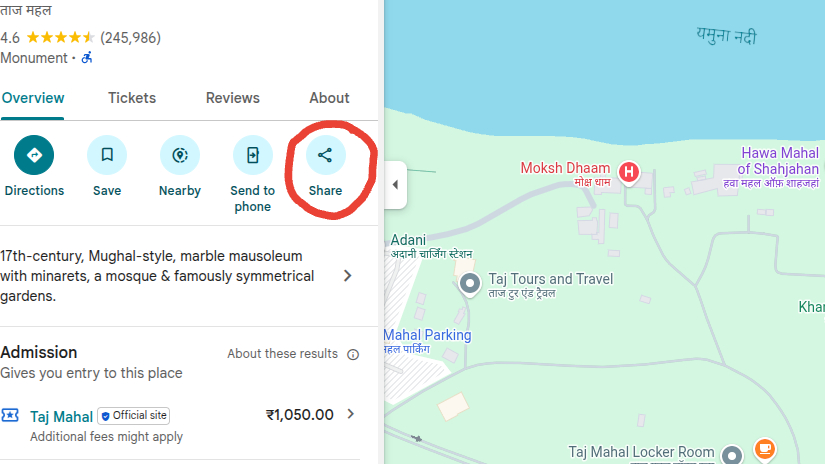Click the About these results info icon

pos(353,354)
